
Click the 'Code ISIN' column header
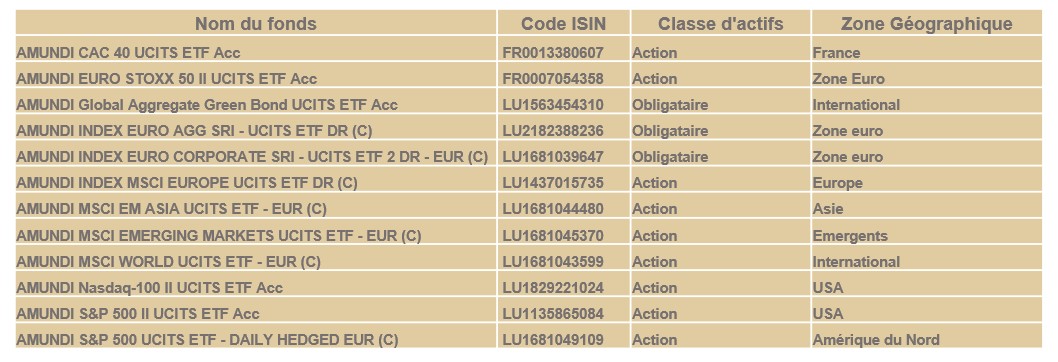[563, 24]
